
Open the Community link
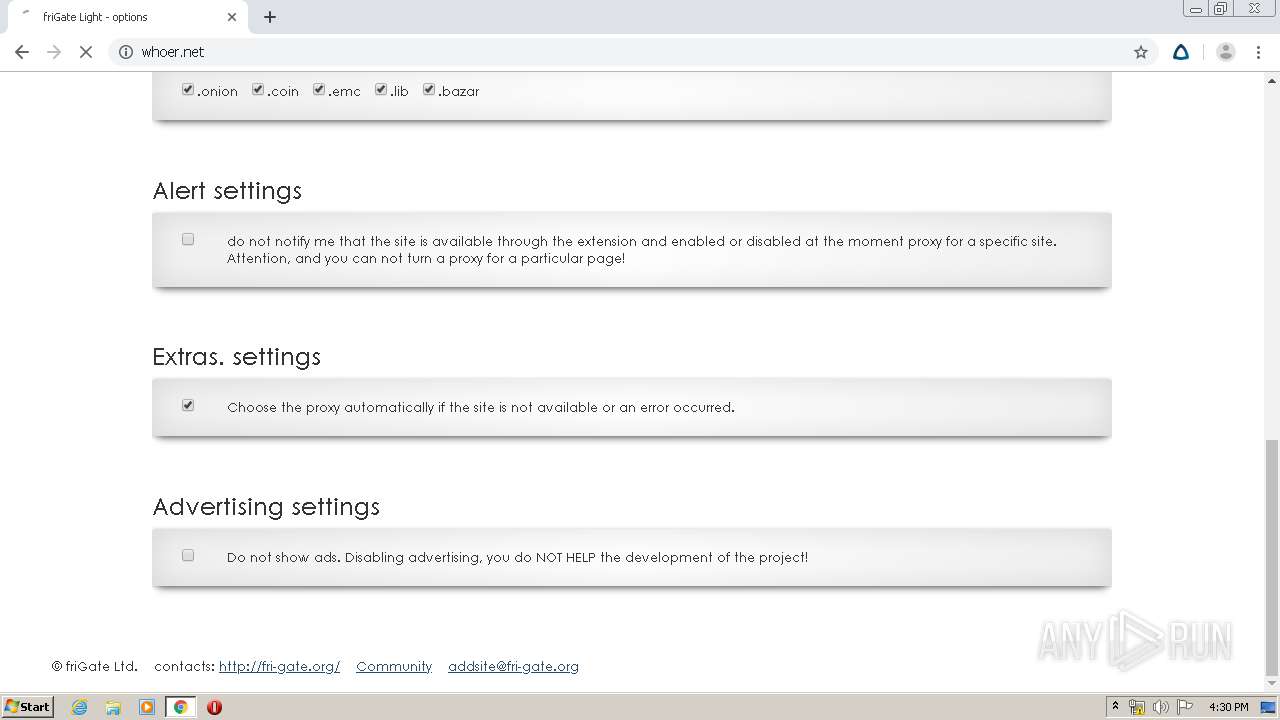point(394,666)
